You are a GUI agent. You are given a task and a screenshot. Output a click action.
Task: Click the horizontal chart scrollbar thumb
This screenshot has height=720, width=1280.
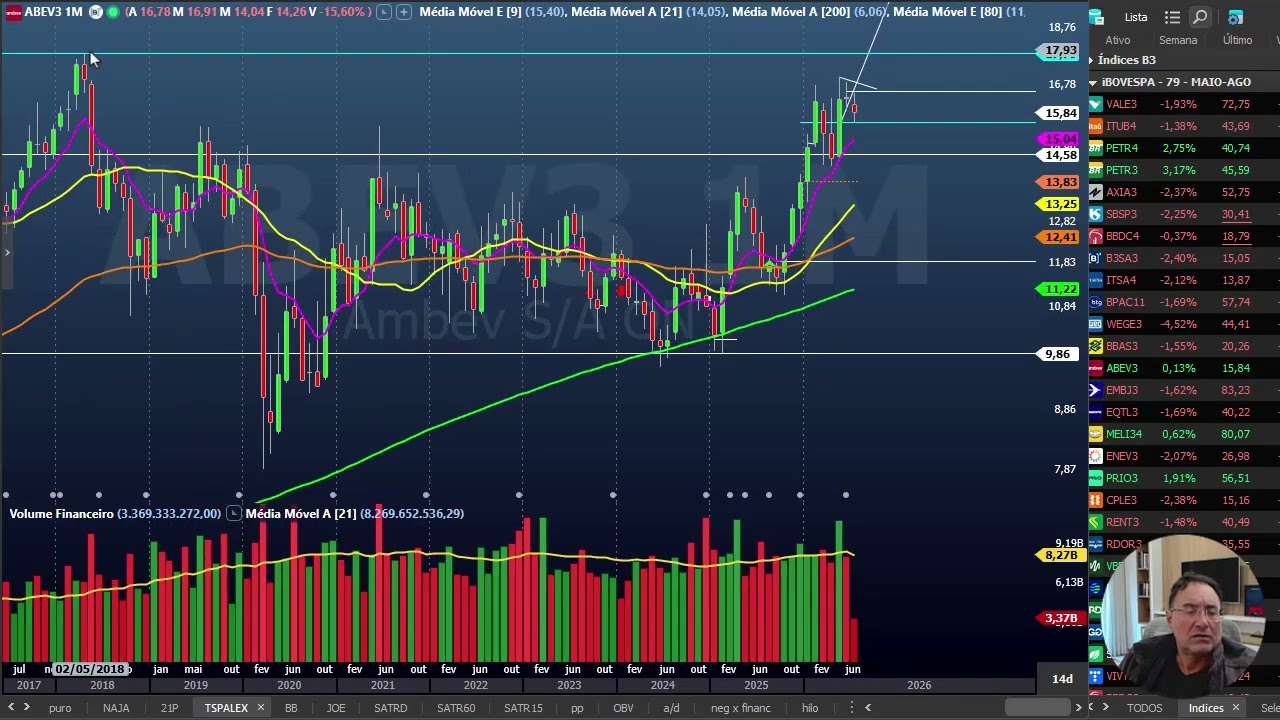[1038, 708]
